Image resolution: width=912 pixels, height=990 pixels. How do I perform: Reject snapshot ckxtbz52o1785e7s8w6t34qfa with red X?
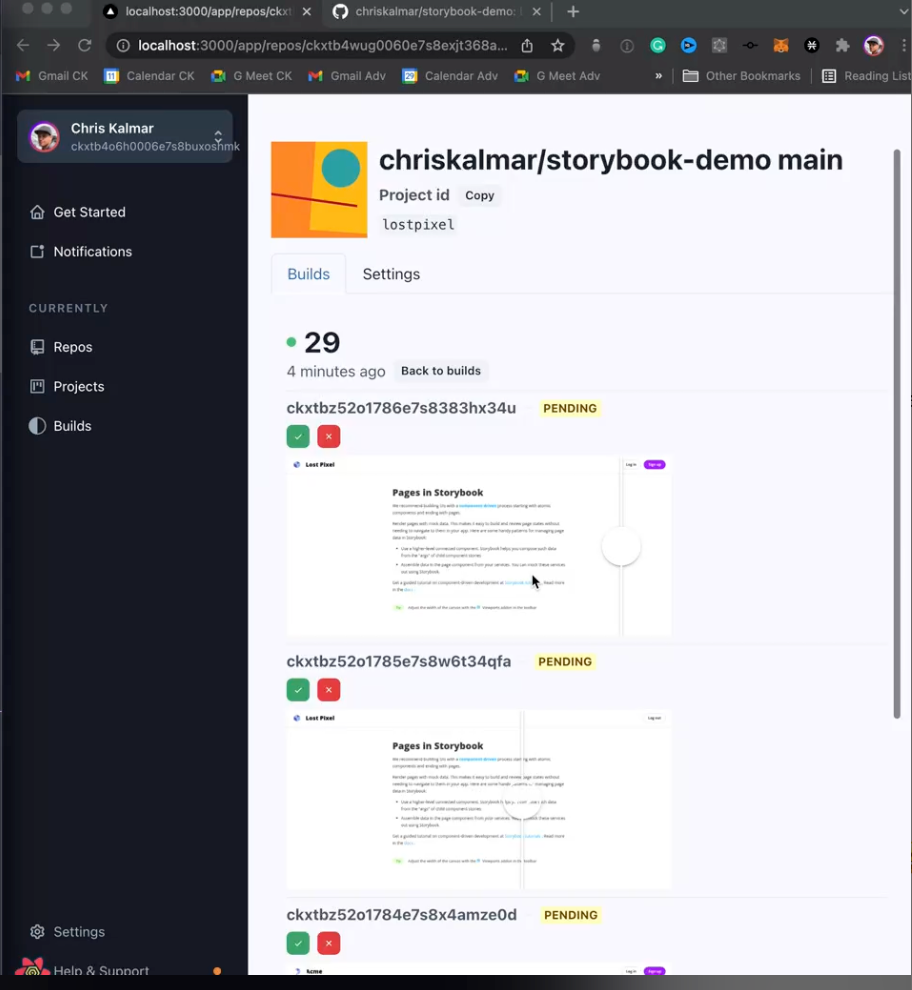point(328,690)
